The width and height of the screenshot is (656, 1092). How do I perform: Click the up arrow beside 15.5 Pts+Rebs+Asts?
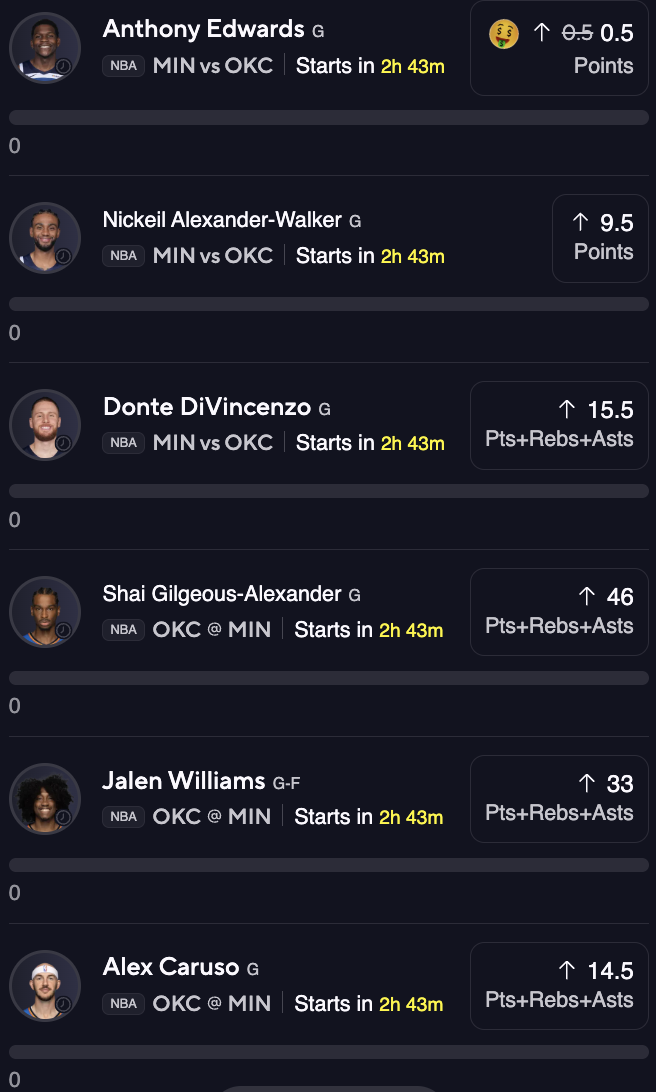(x=568, y=410)
